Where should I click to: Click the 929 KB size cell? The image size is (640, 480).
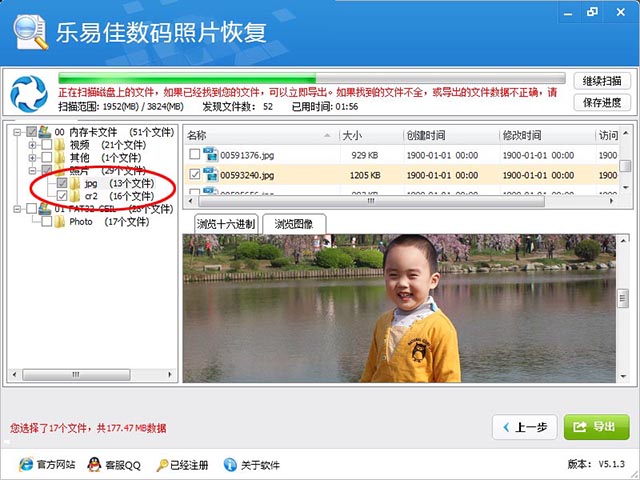pos(365,155)
